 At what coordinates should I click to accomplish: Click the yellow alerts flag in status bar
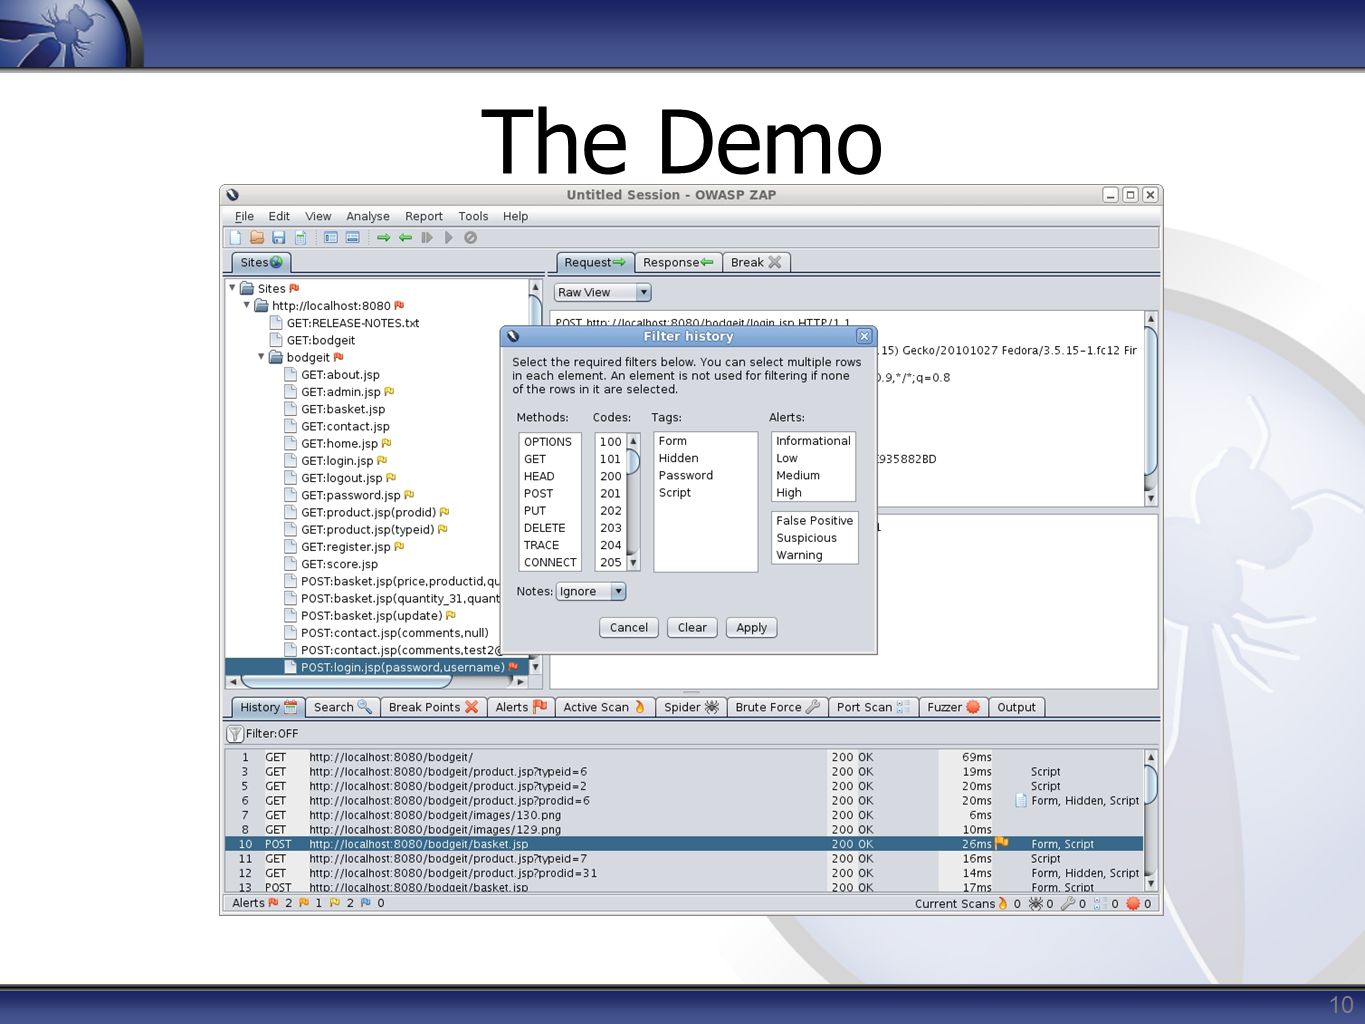click(335, 903)
